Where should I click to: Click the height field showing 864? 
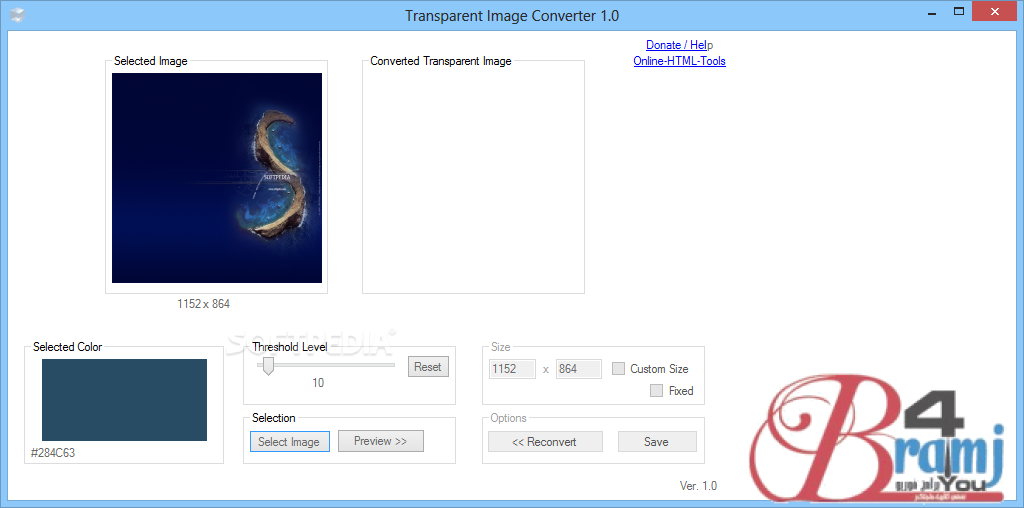point(579,369)
